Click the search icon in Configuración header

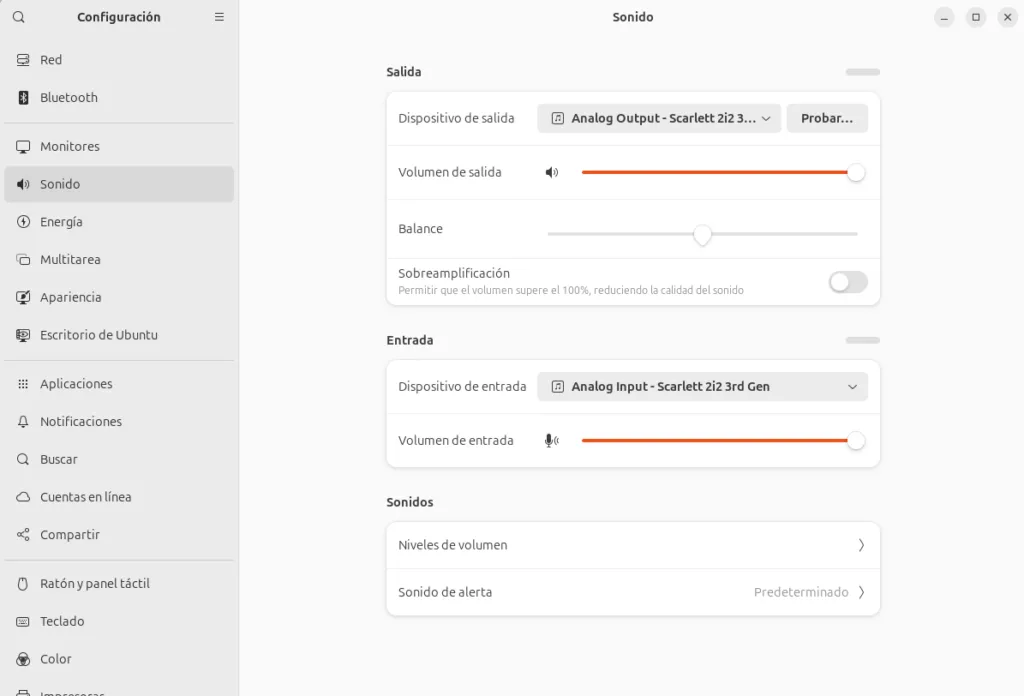point(19,17)
